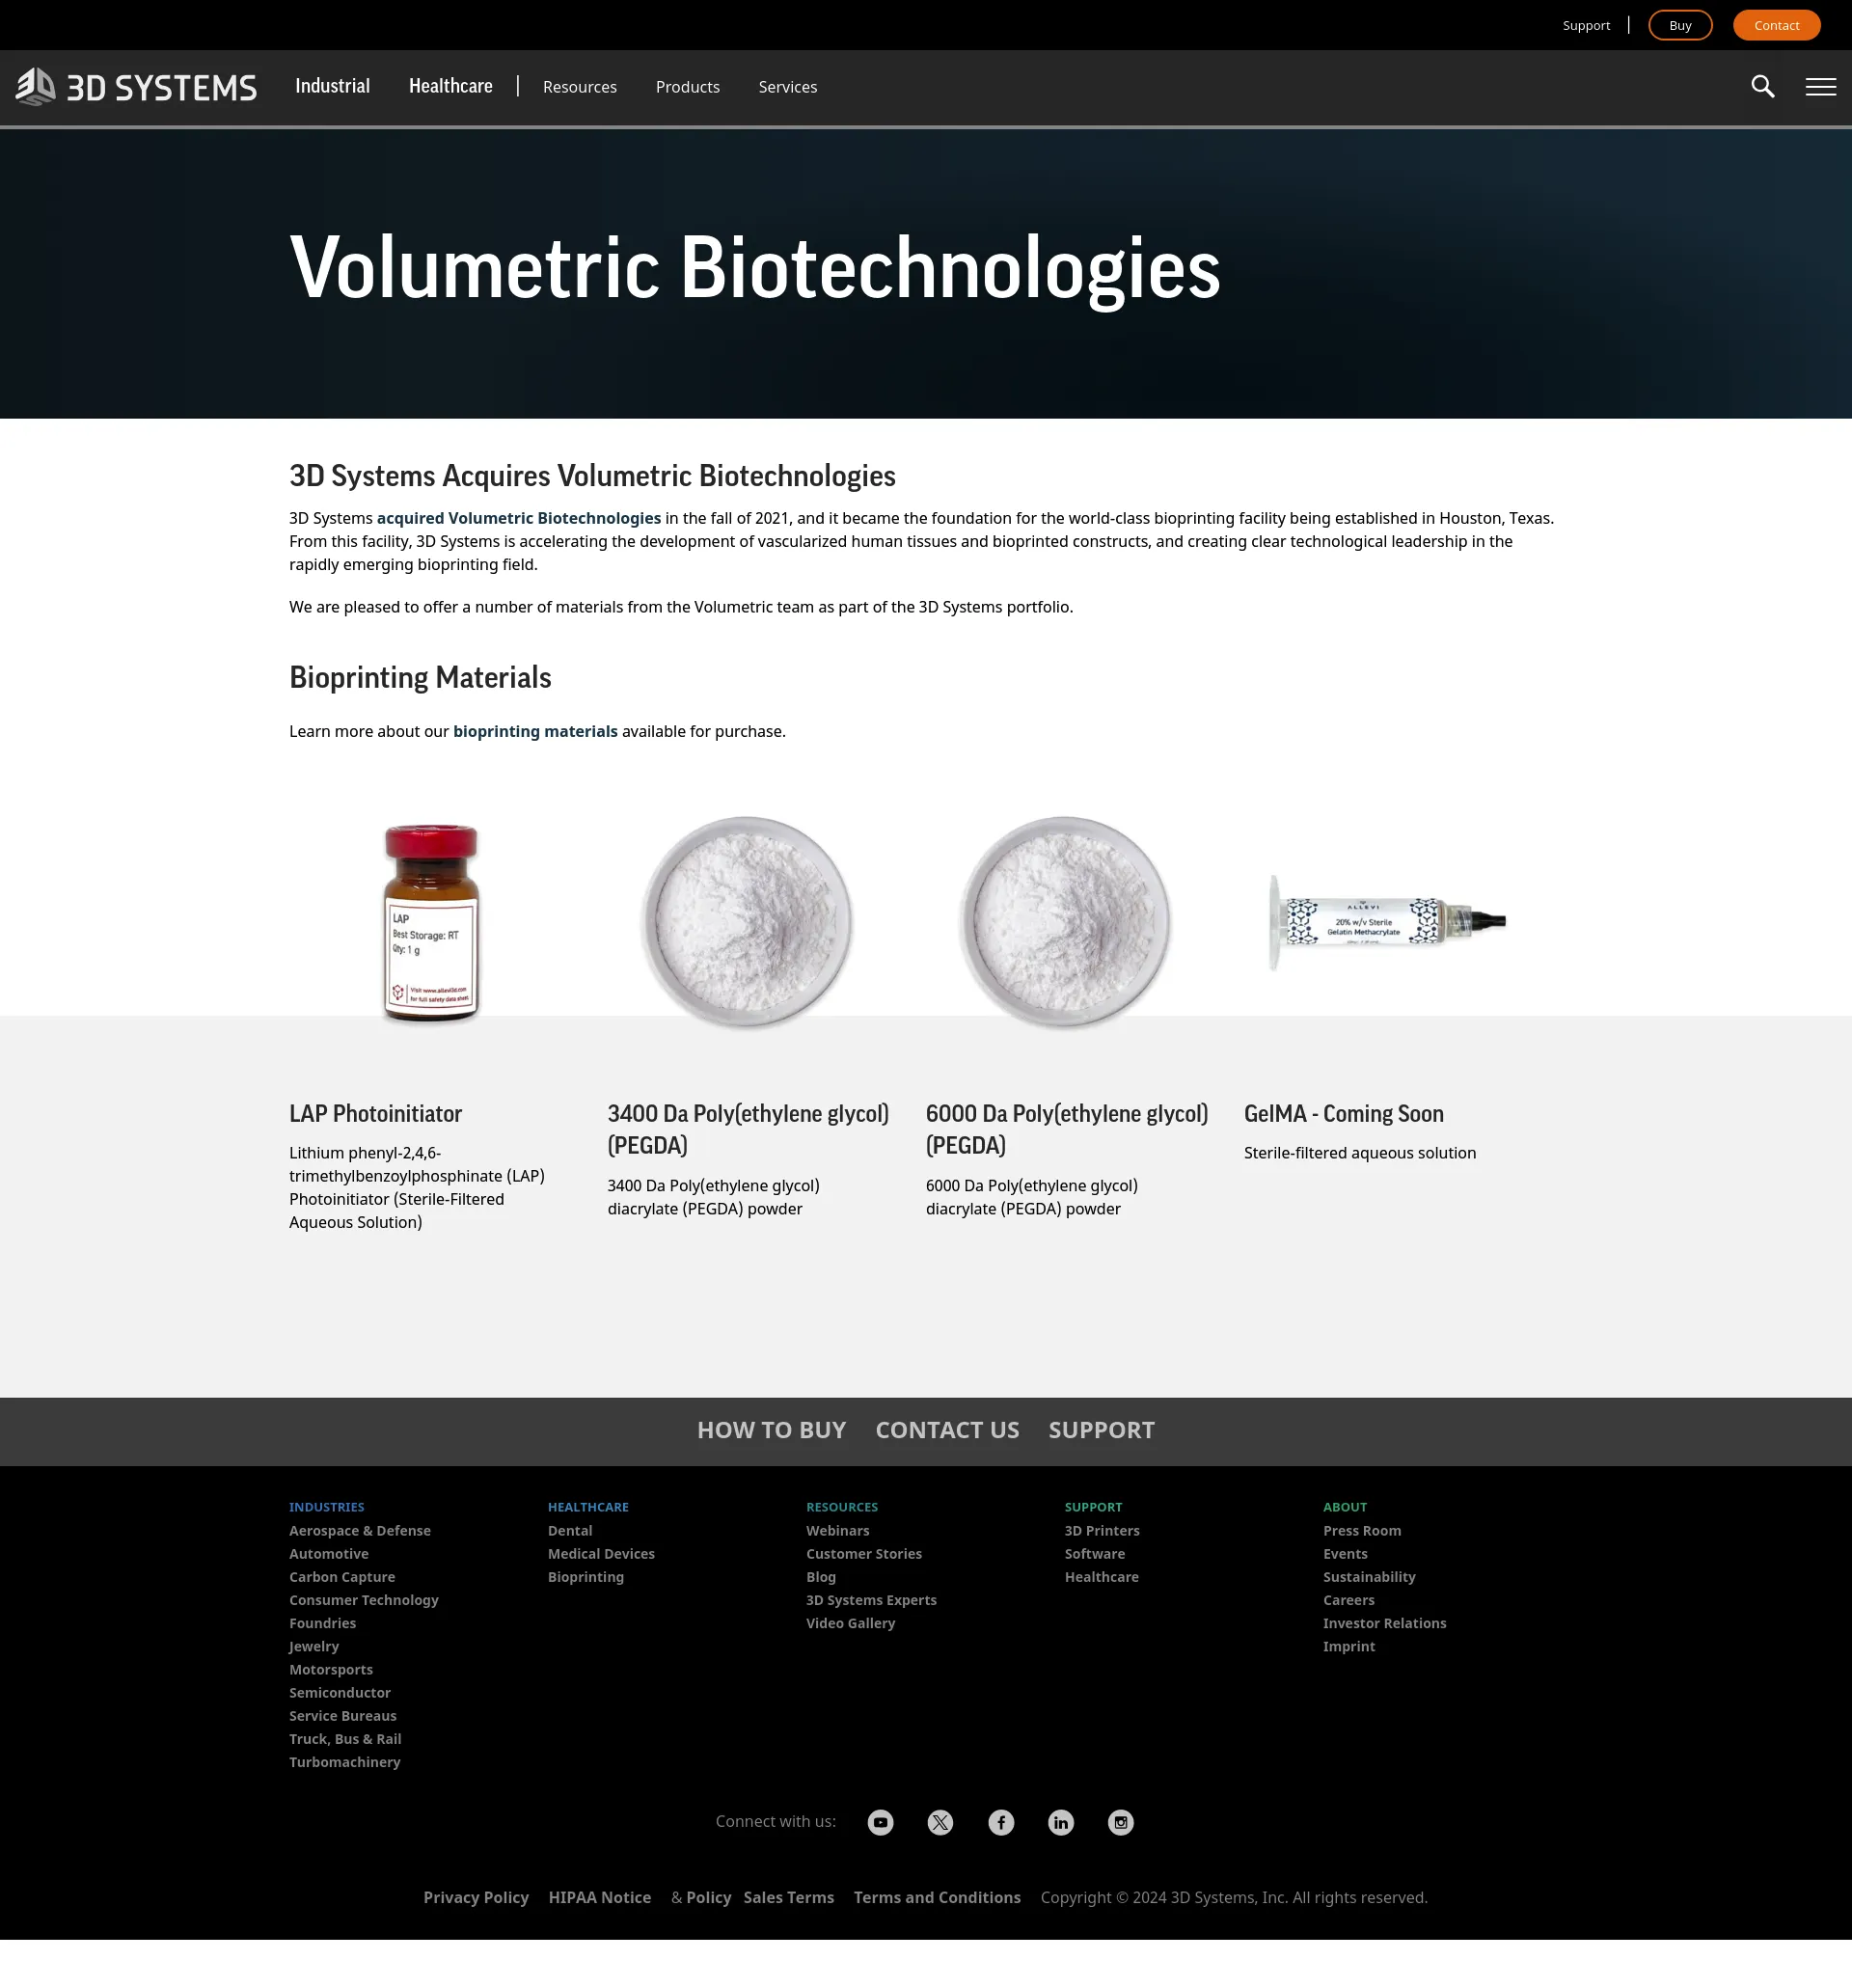Screen dimensions: 1852x1988
Task: Open the Resources nav menu
Action: click(x=580, y=87)
